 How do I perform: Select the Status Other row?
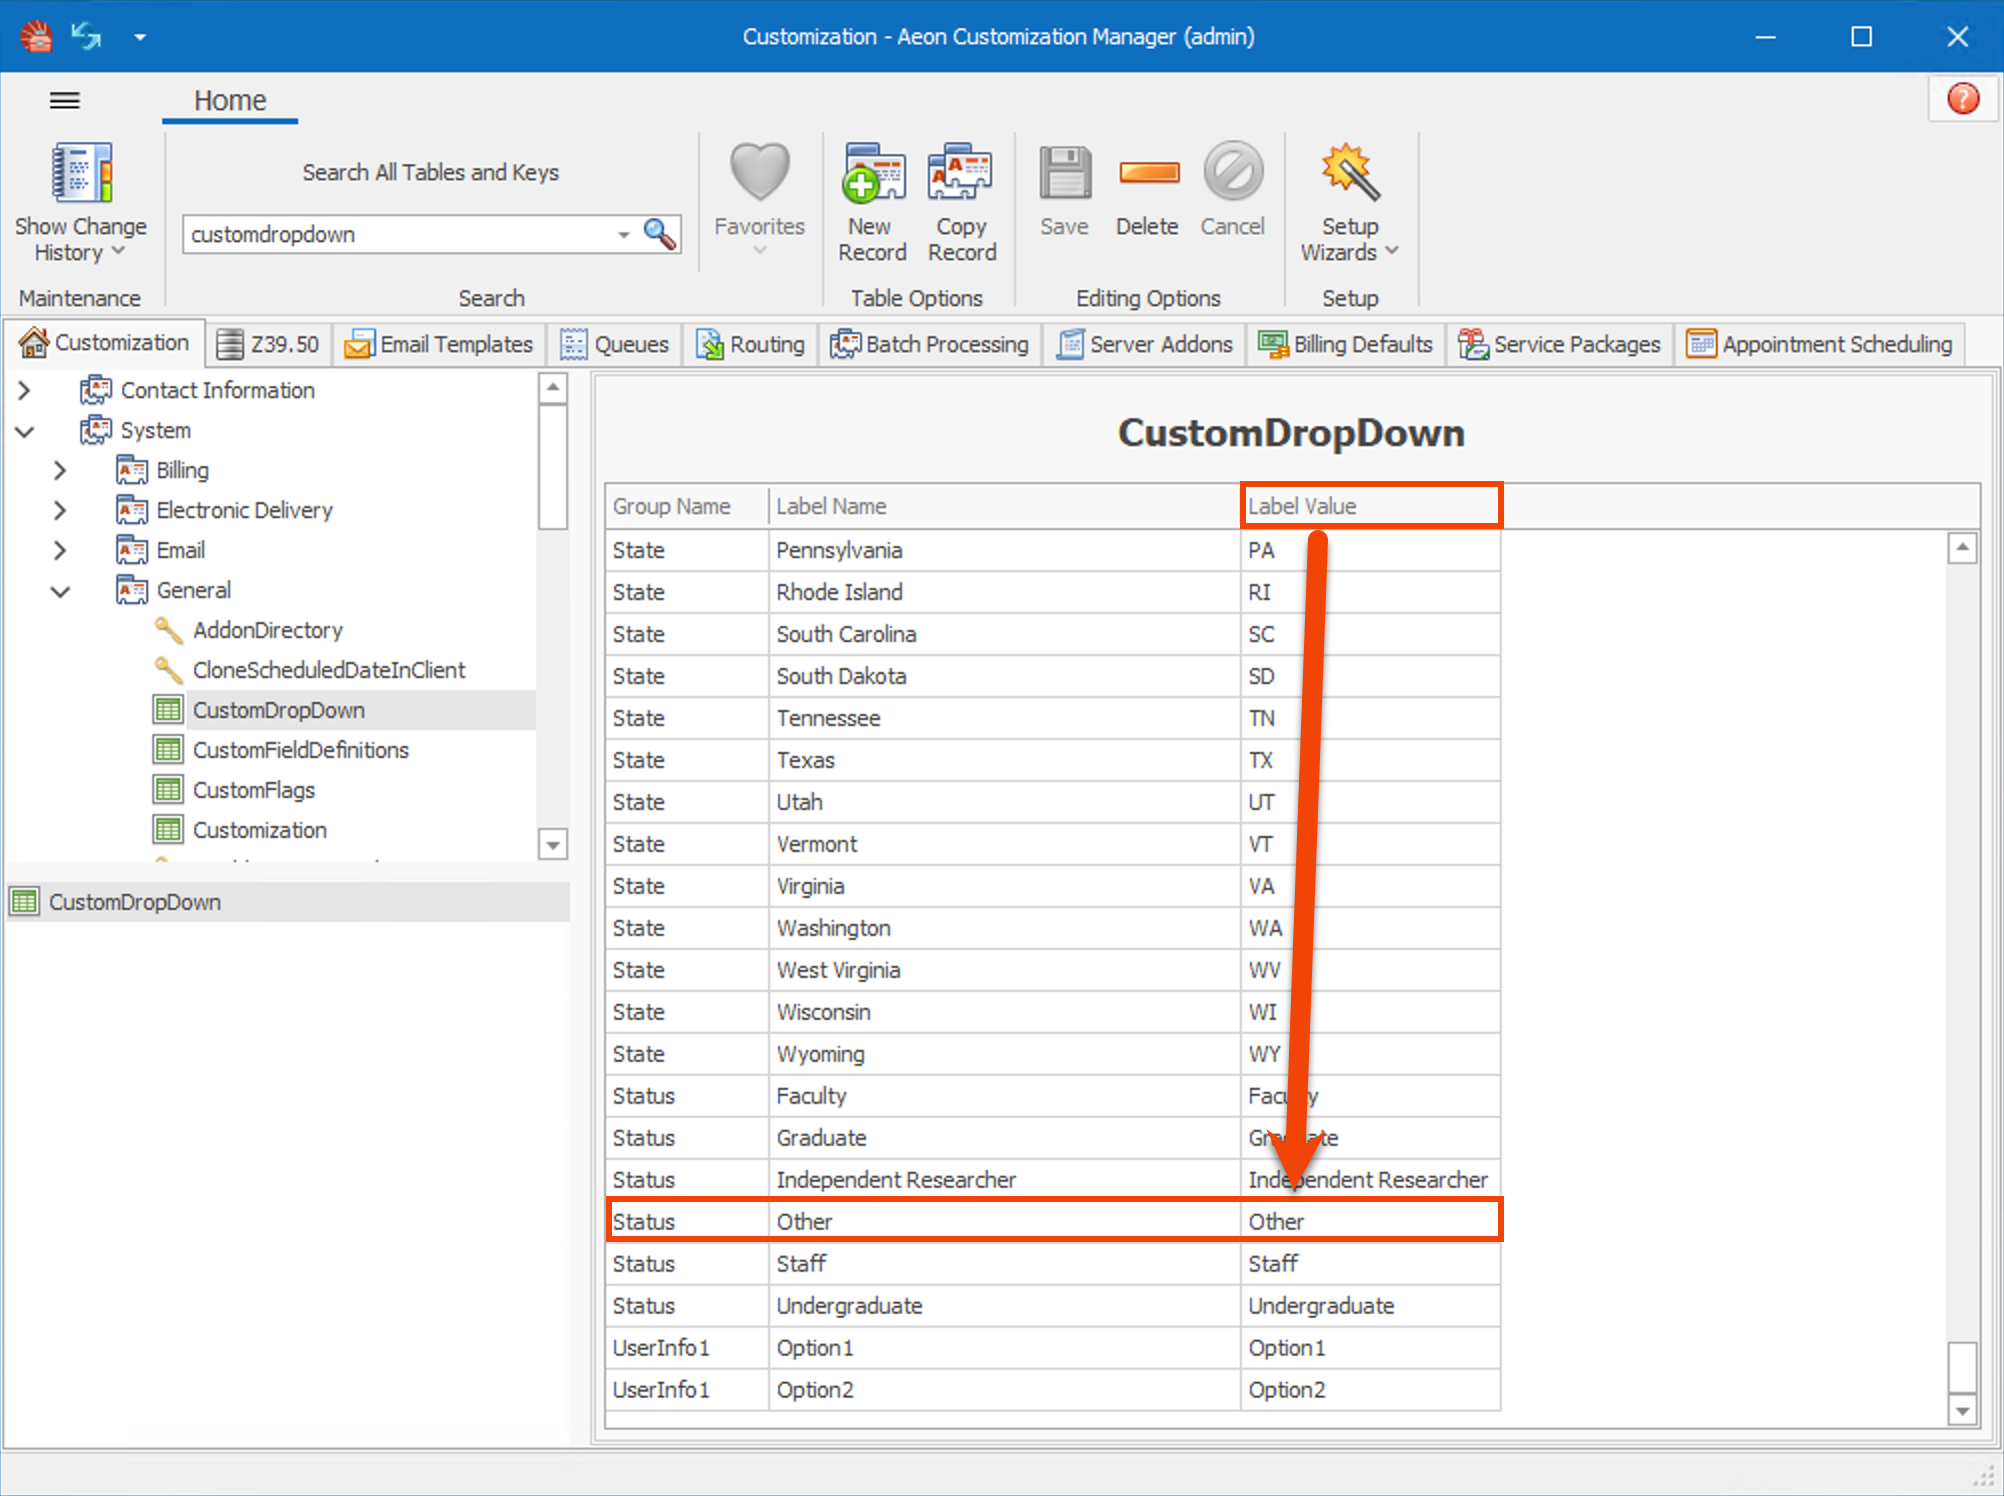(1000, 1220)
